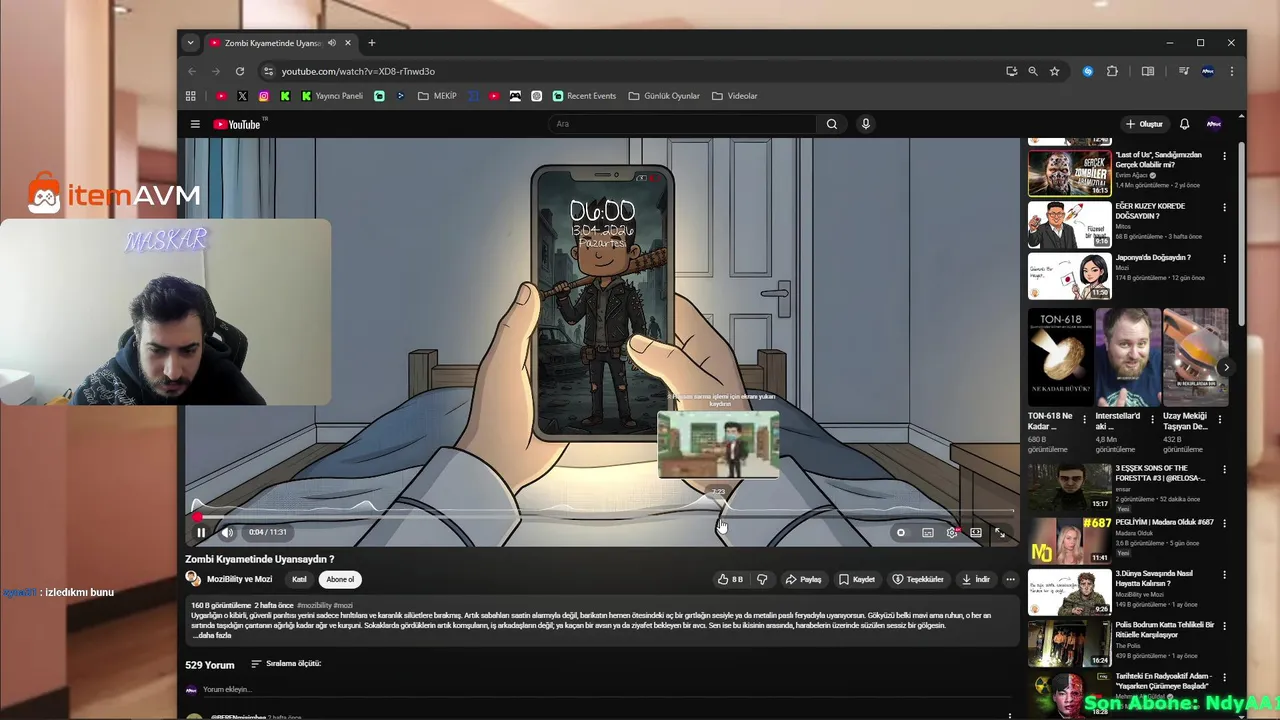Bookmark this page with the star icon
1280x720 pixels.
[1054, 71]
